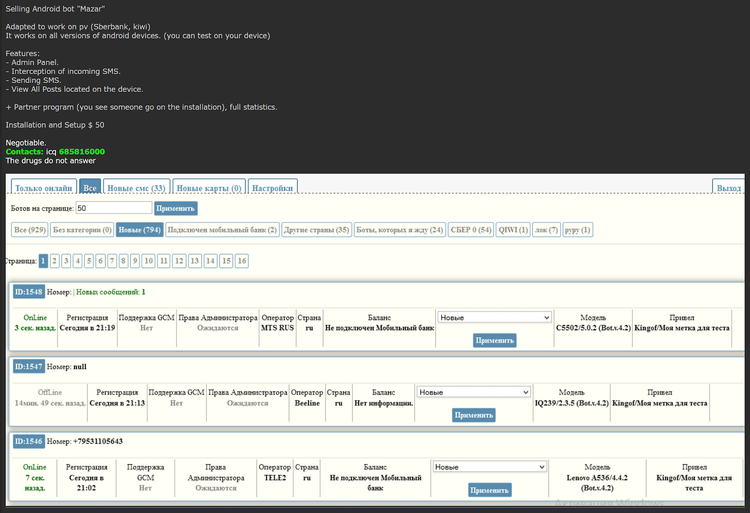Click the ID:1547 badge

point(28,367)
